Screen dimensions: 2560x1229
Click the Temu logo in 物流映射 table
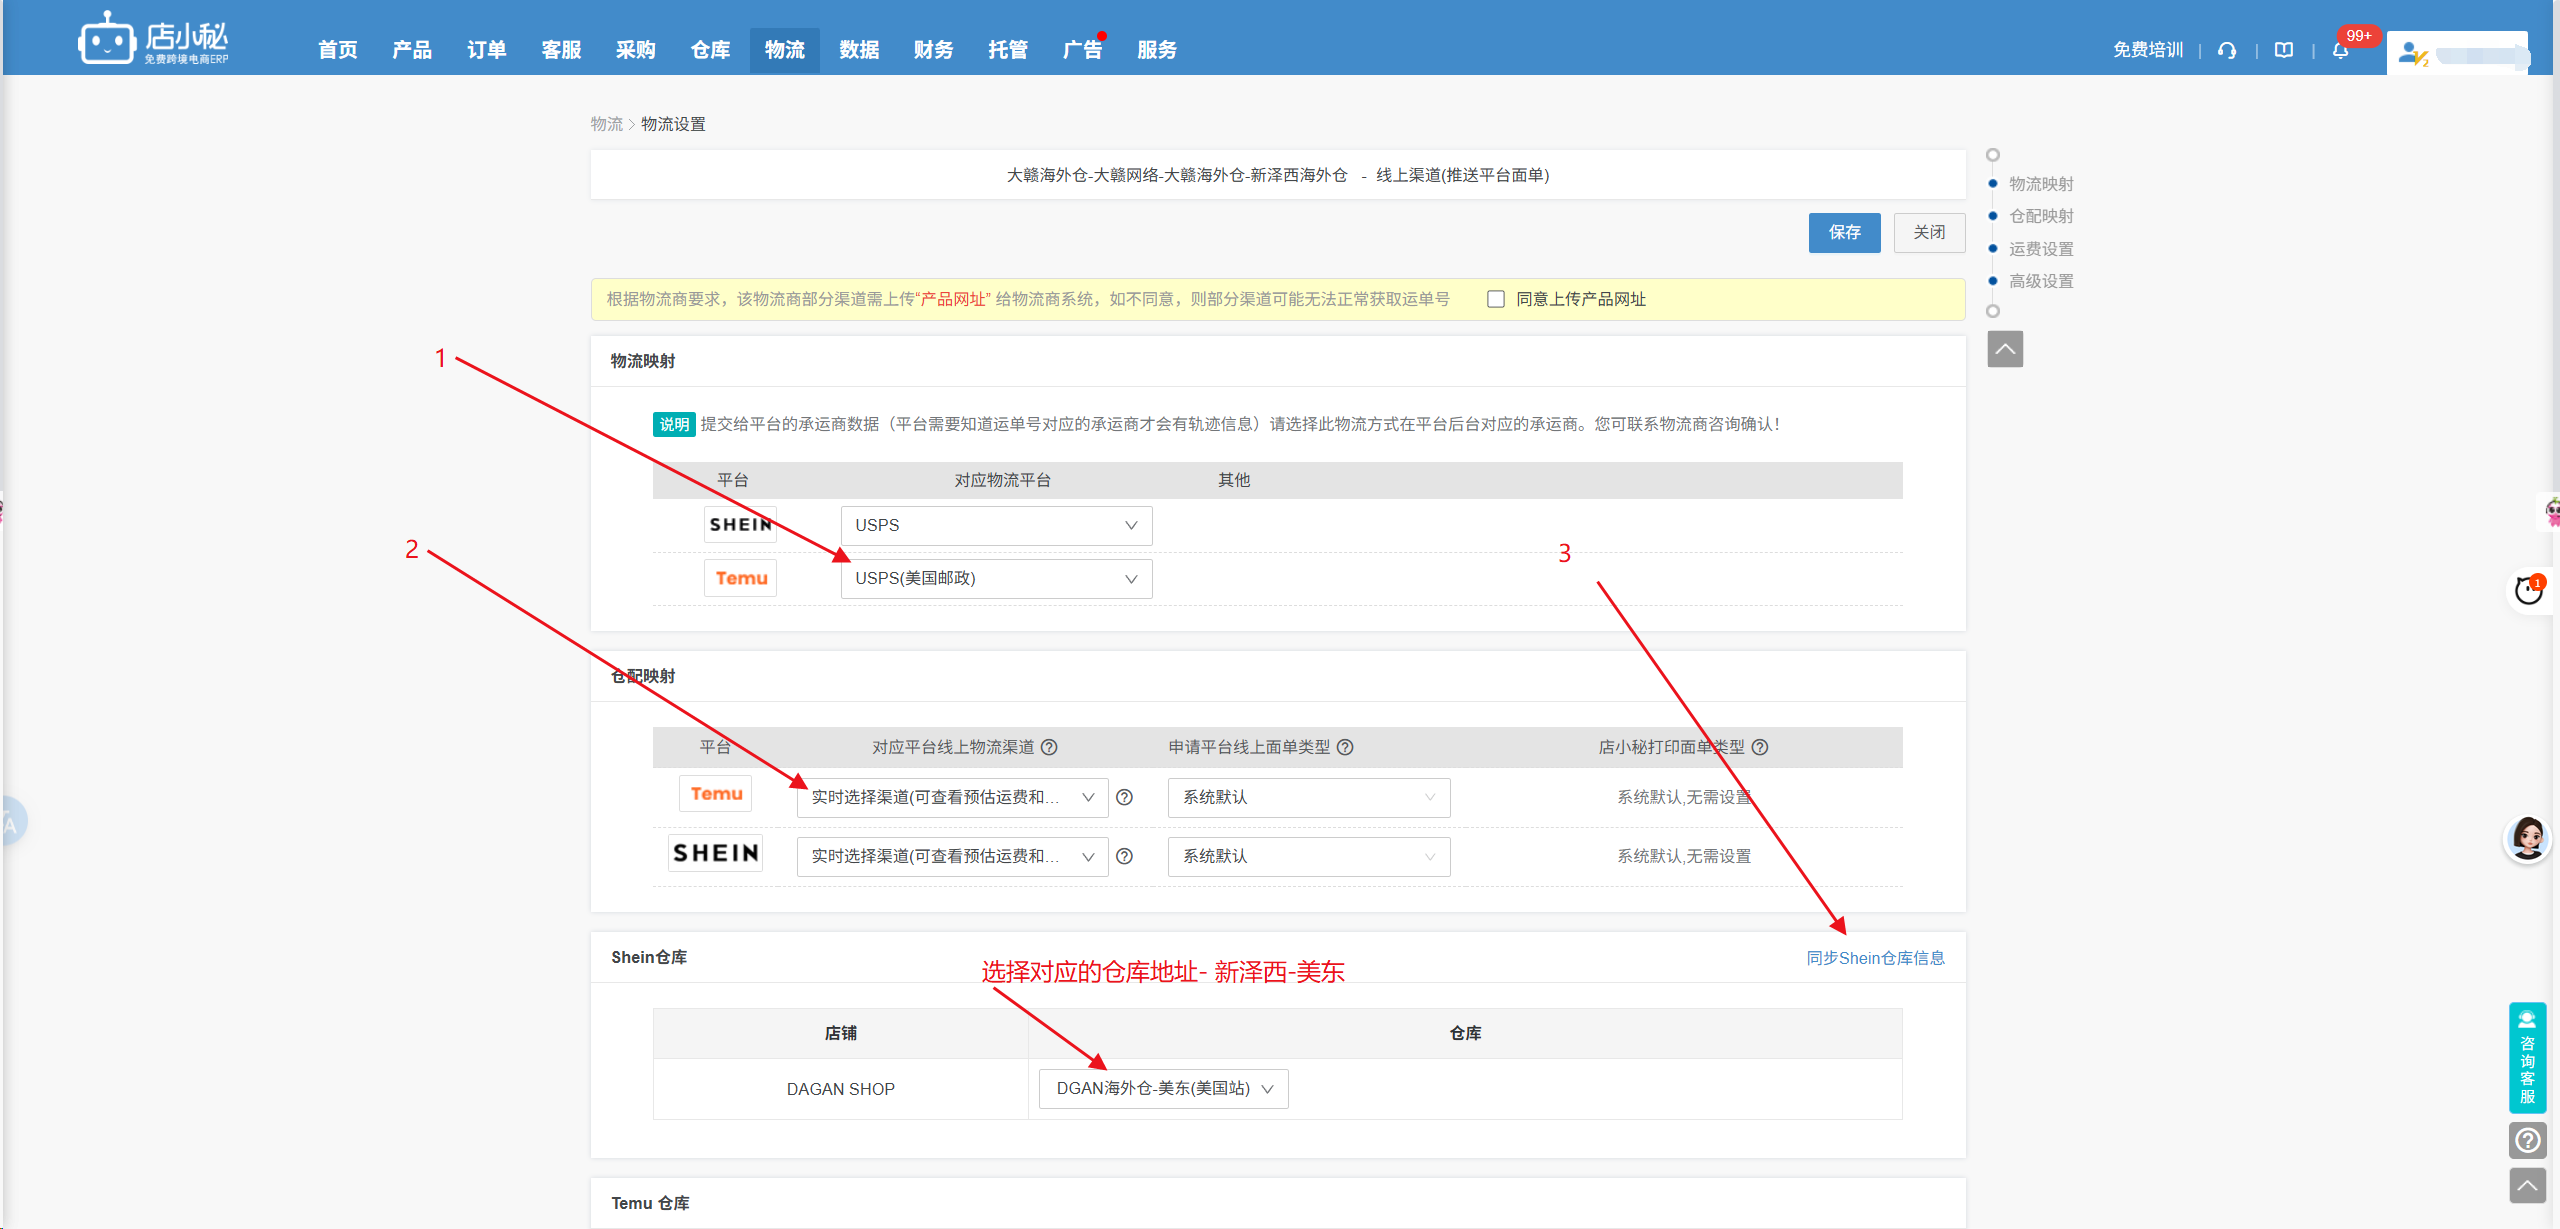coord(740,578)
